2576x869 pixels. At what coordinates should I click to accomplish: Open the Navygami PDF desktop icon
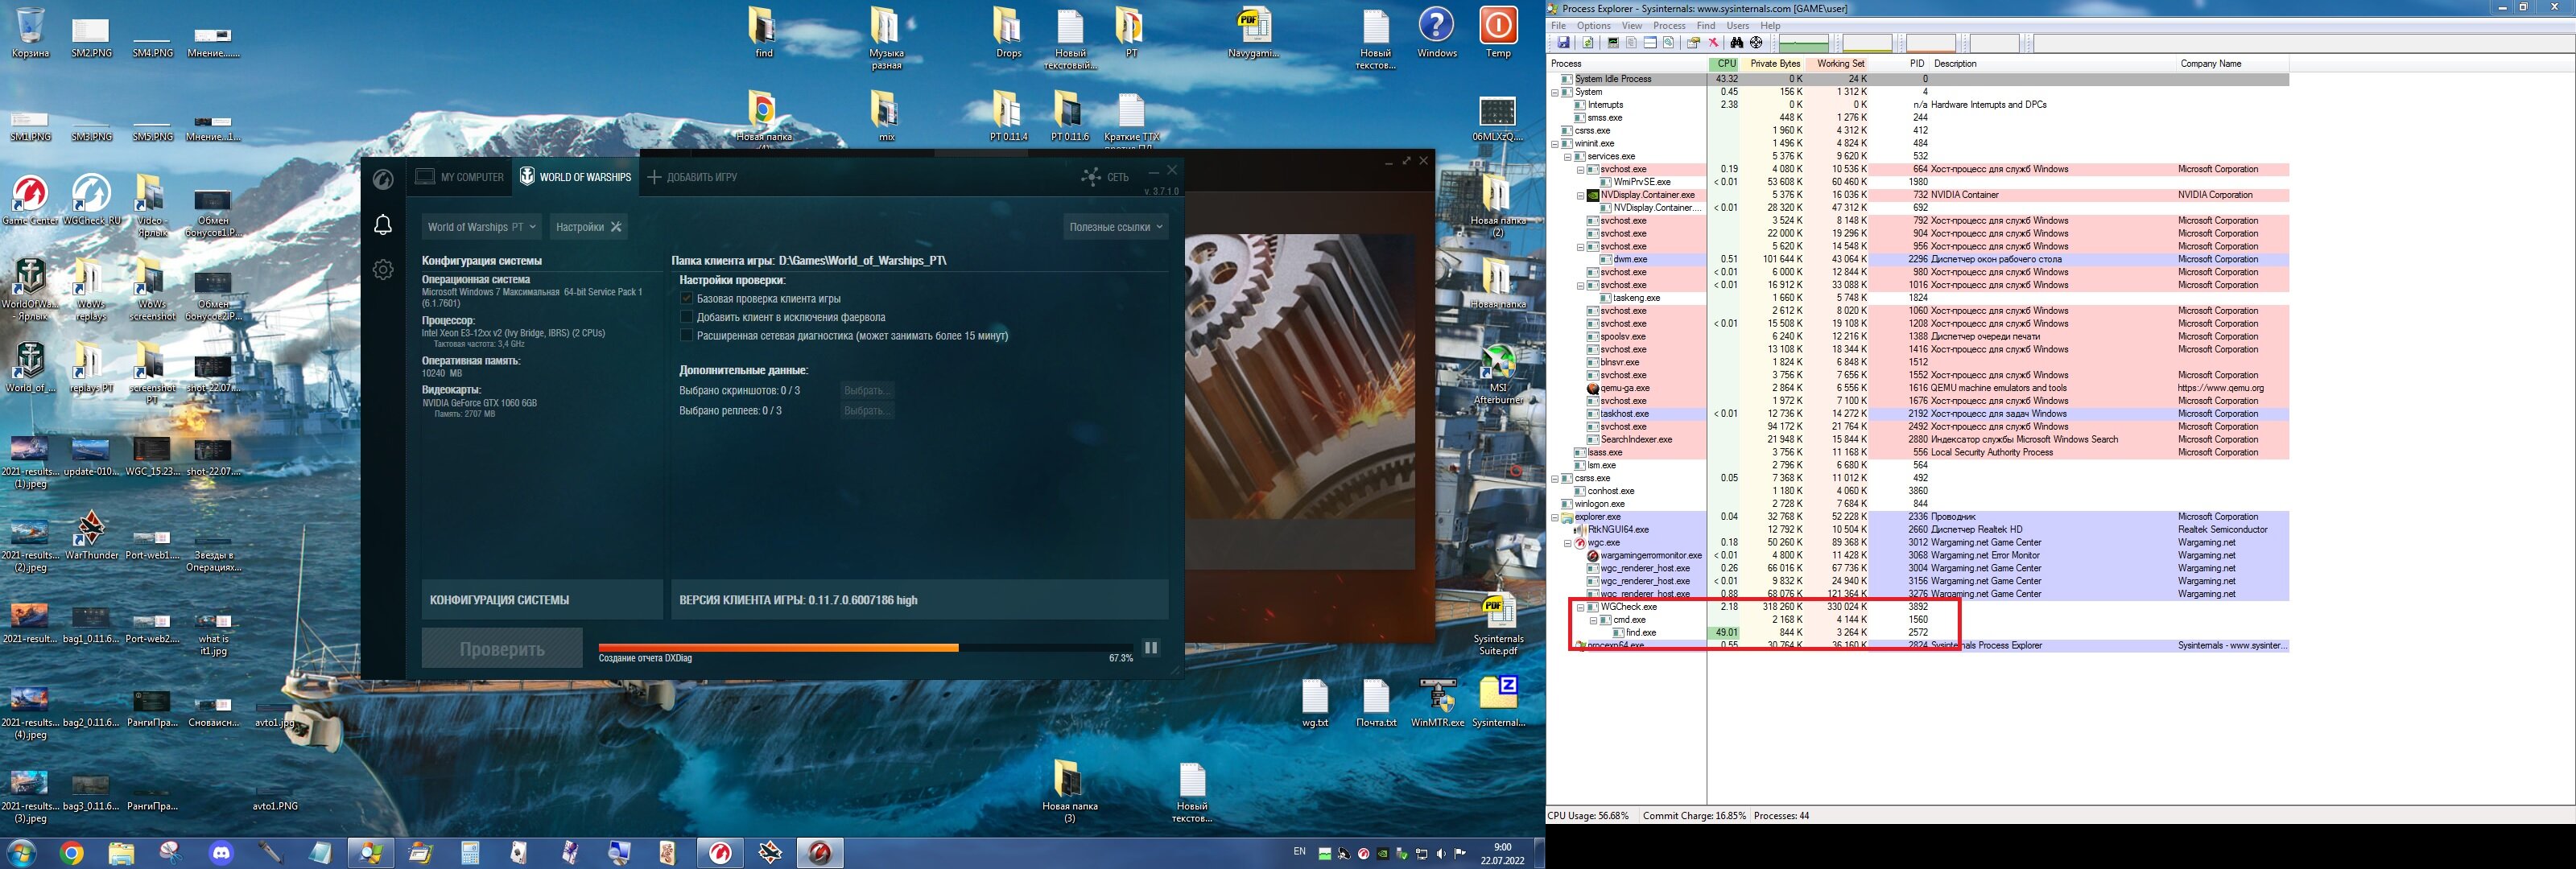point(1253,33)
